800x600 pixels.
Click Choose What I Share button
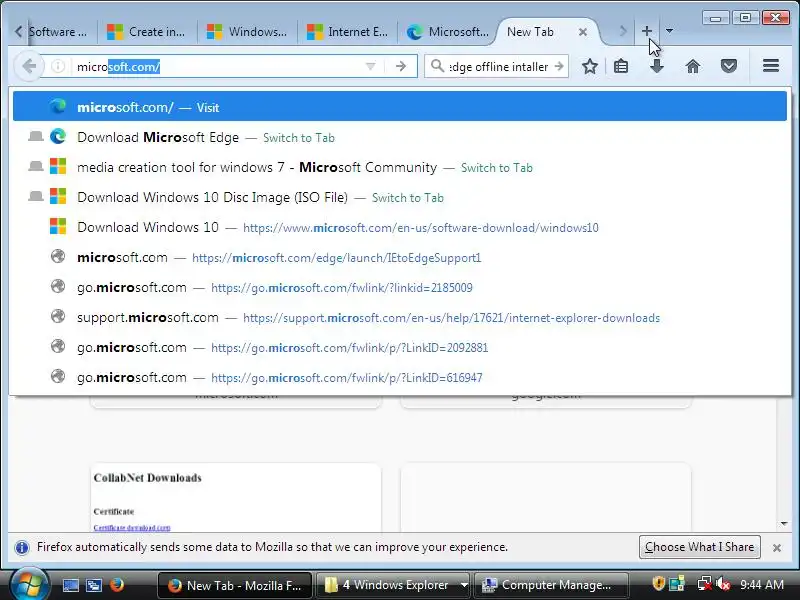click(699, 547)
